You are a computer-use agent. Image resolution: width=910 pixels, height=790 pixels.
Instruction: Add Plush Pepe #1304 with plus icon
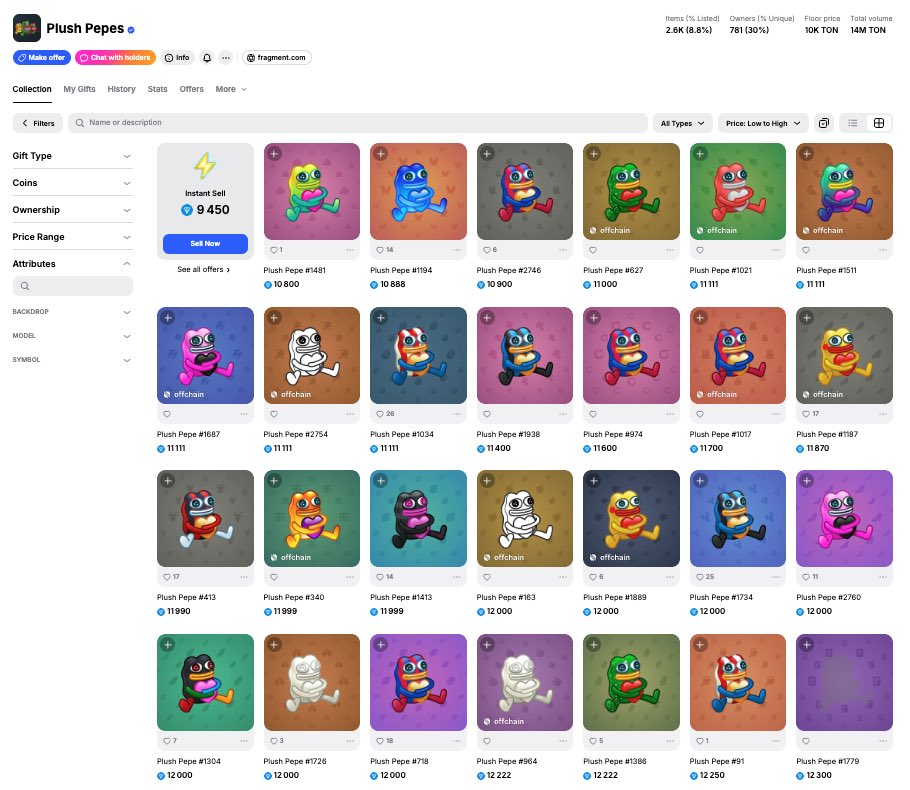168,644
